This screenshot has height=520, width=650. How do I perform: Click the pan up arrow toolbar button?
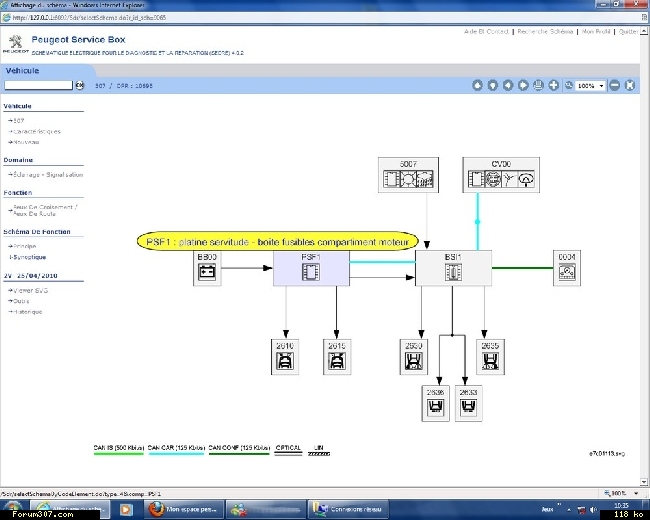point(477,85)
